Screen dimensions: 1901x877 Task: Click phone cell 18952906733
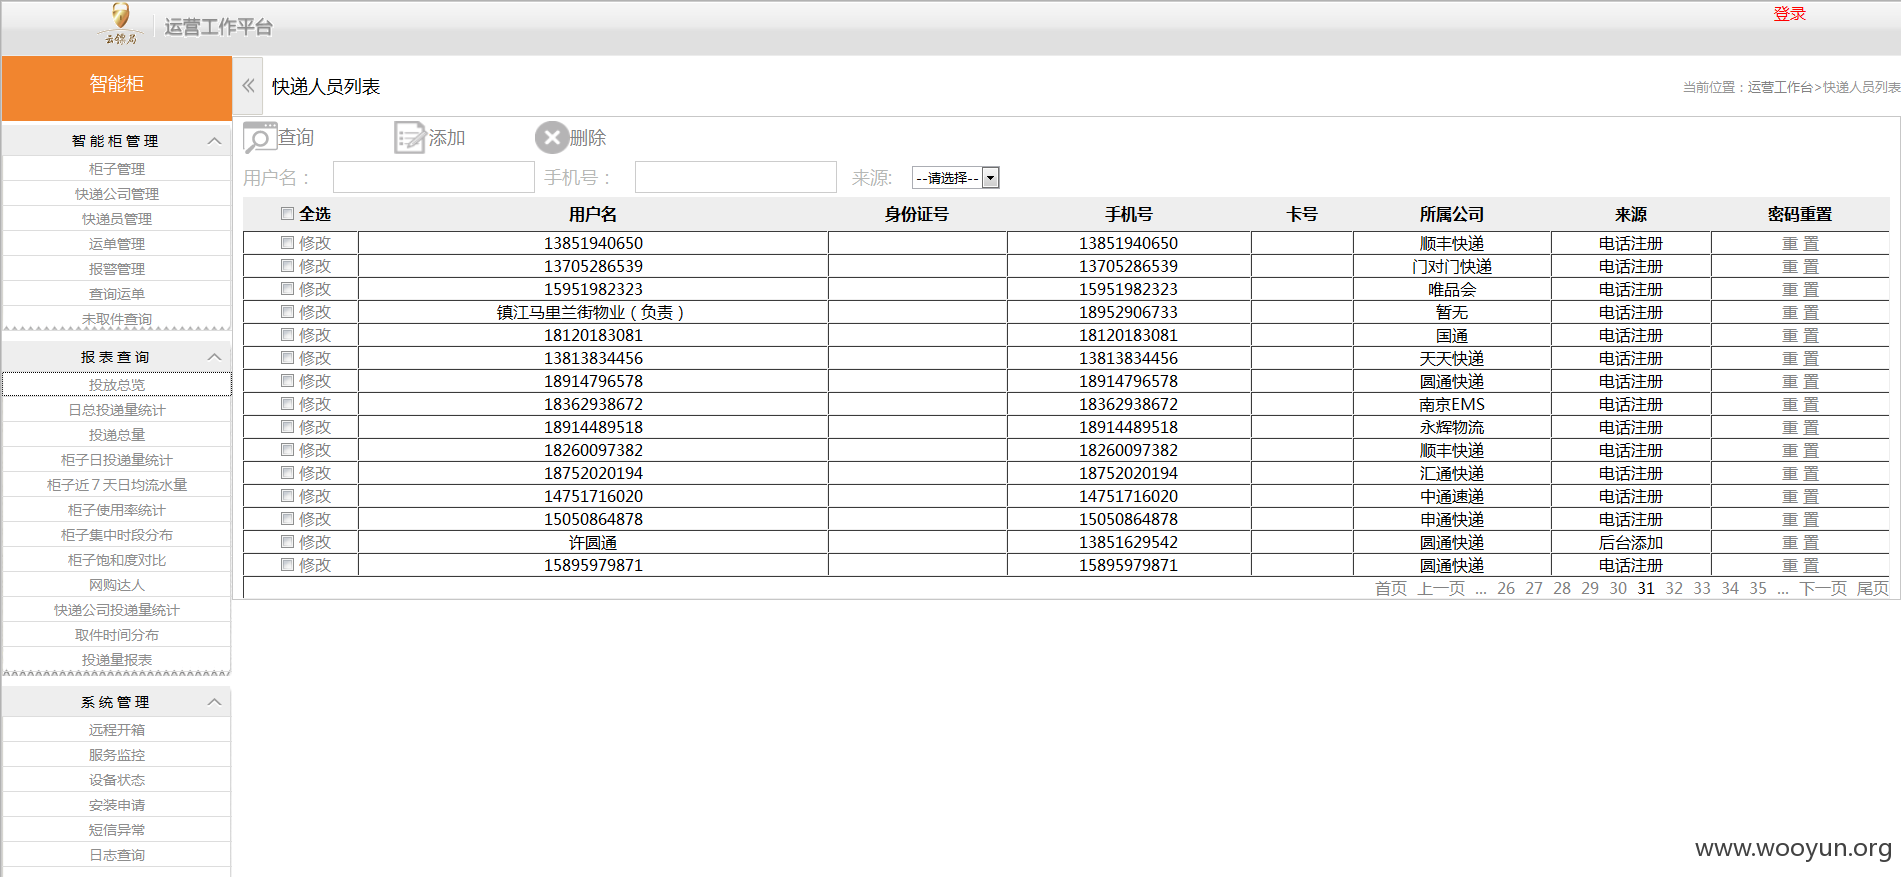pos(1129,312)
